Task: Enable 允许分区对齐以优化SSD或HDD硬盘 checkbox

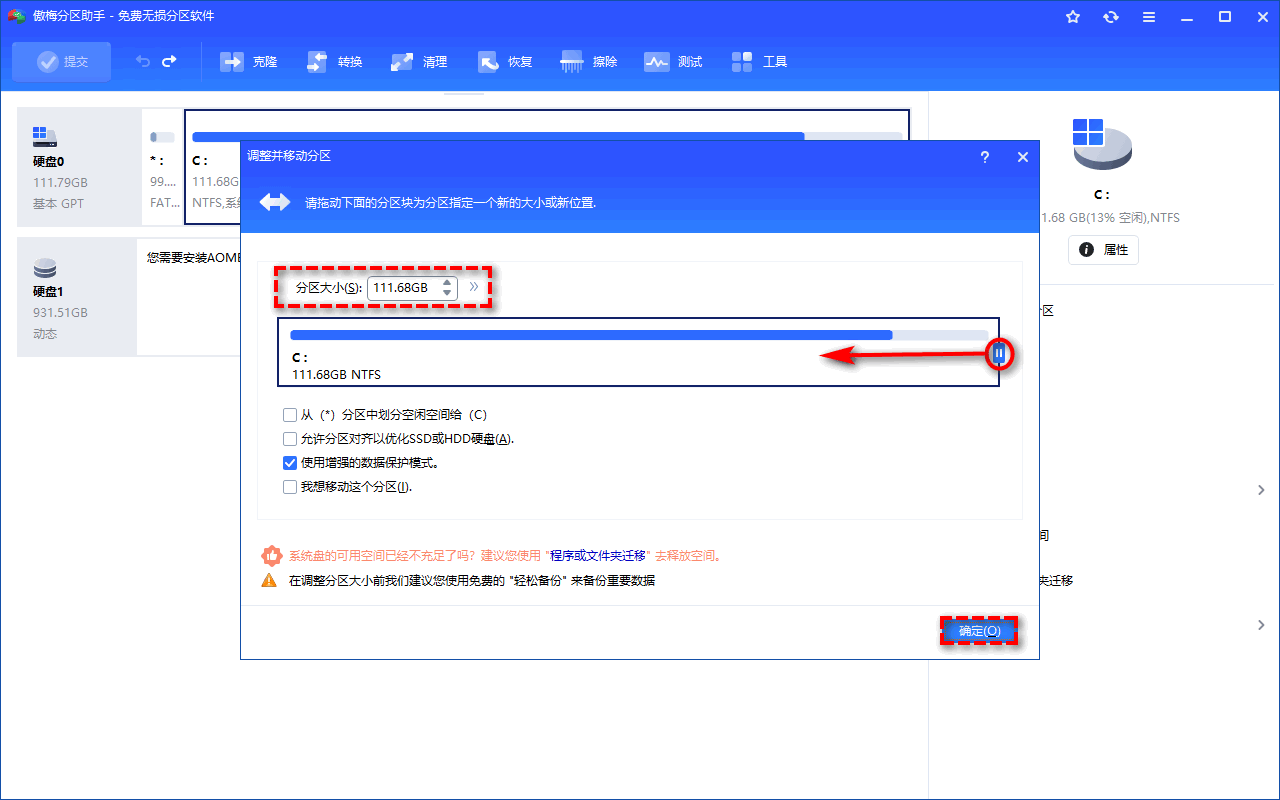Action: click(x=290, y=439)
